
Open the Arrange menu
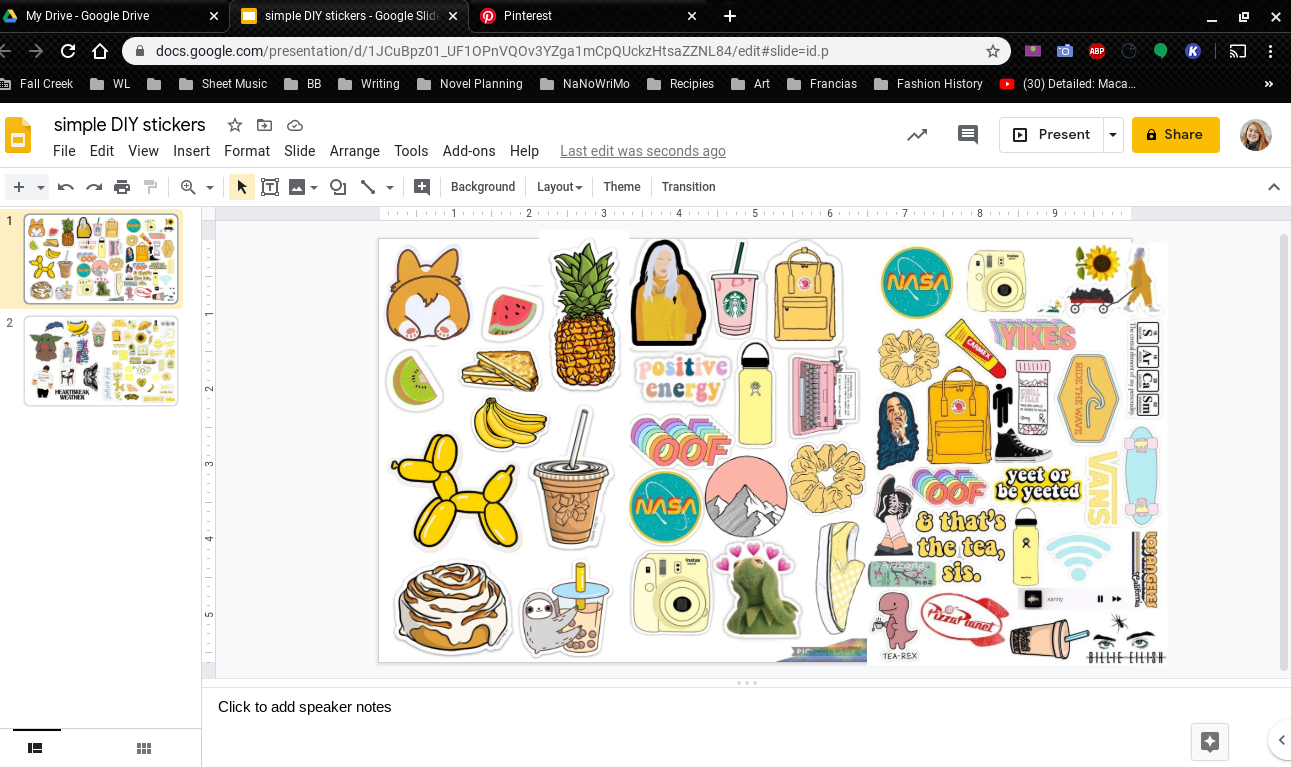(354, 151)
